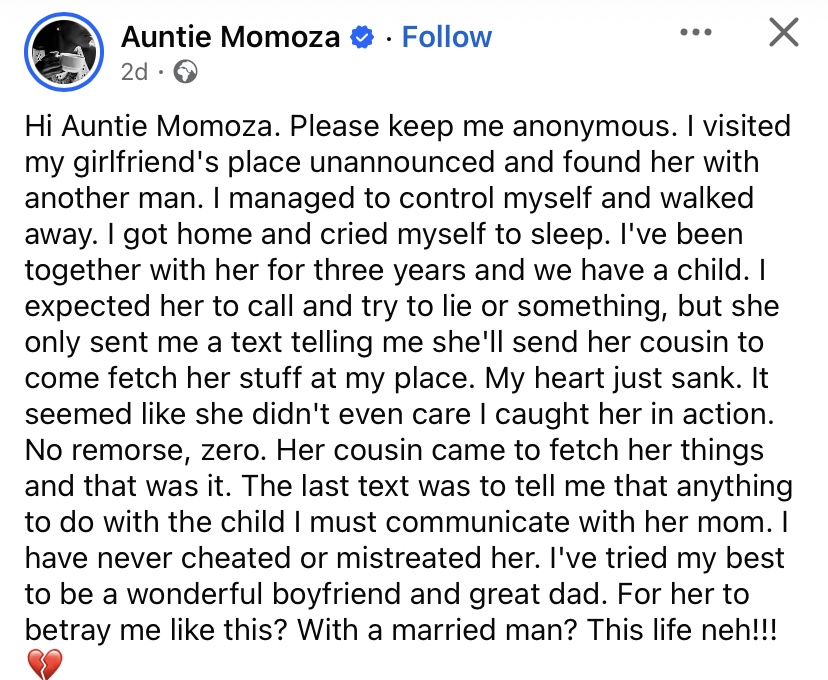
Task: Open the '2d' post timestamp
Action: pos(135,72)
